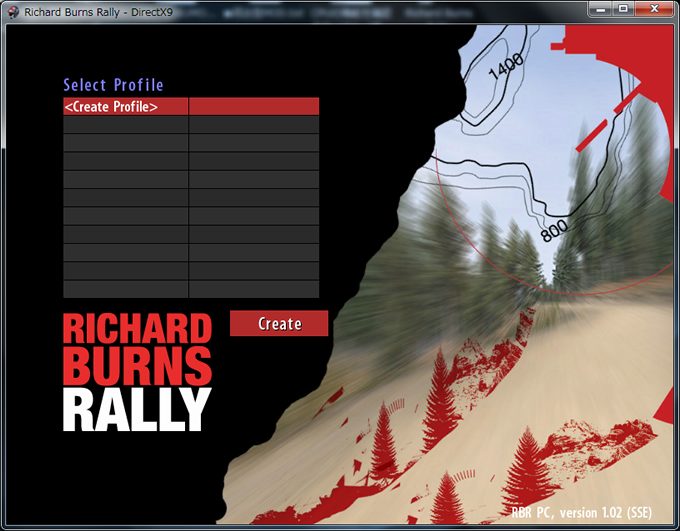This screenshot has width=680, height=531.
Task: Click the 800 contour label on the map
Action: (x=553, y=231)
